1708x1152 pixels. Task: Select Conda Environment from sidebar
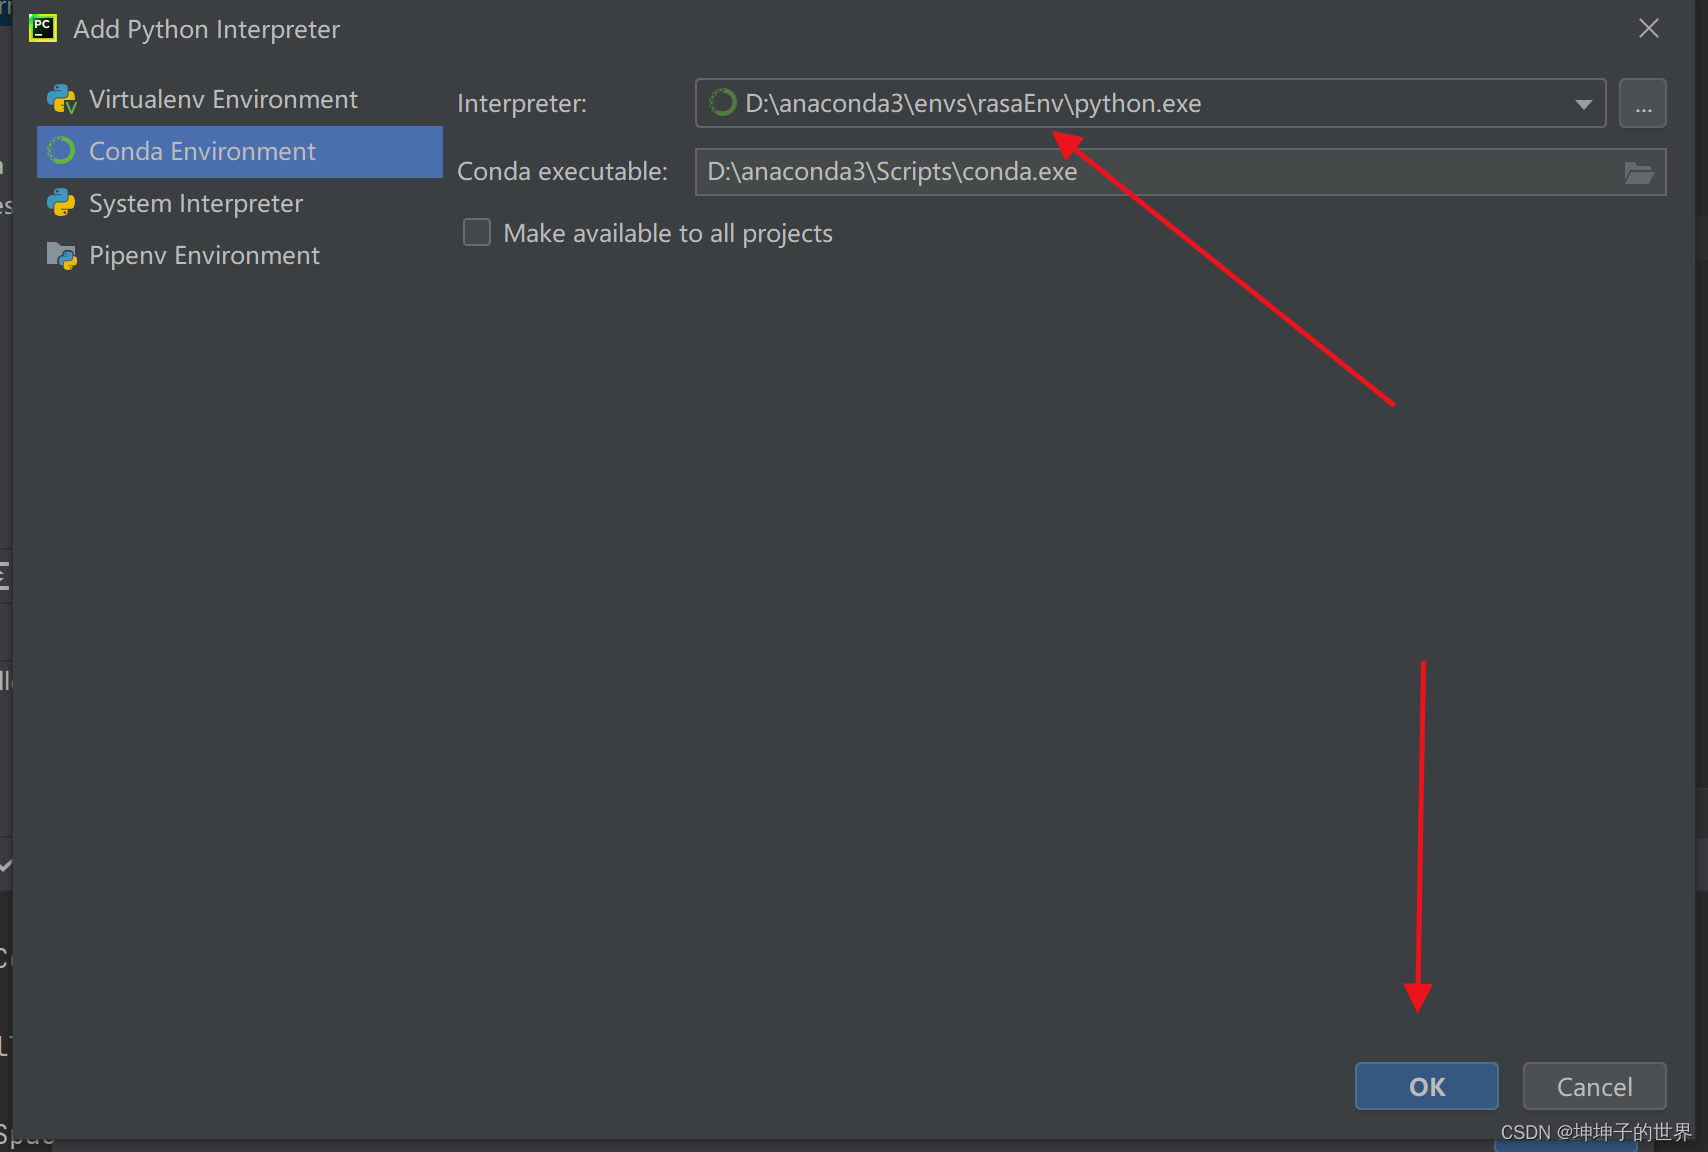click(202, 151)
